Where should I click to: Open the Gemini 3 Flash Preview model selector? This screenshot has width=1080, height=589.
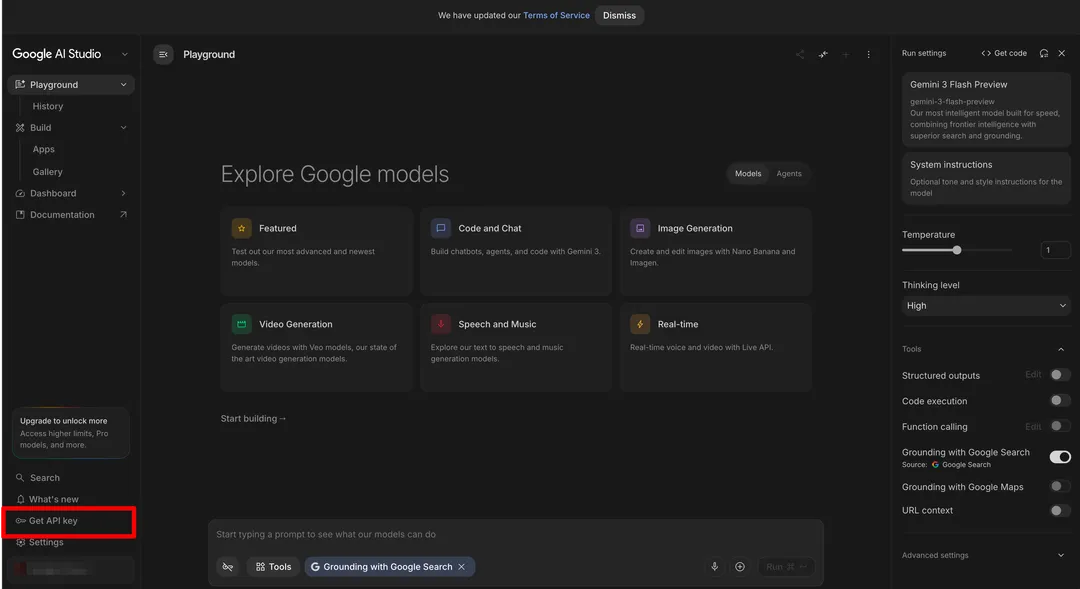click(x=986, y=110)
